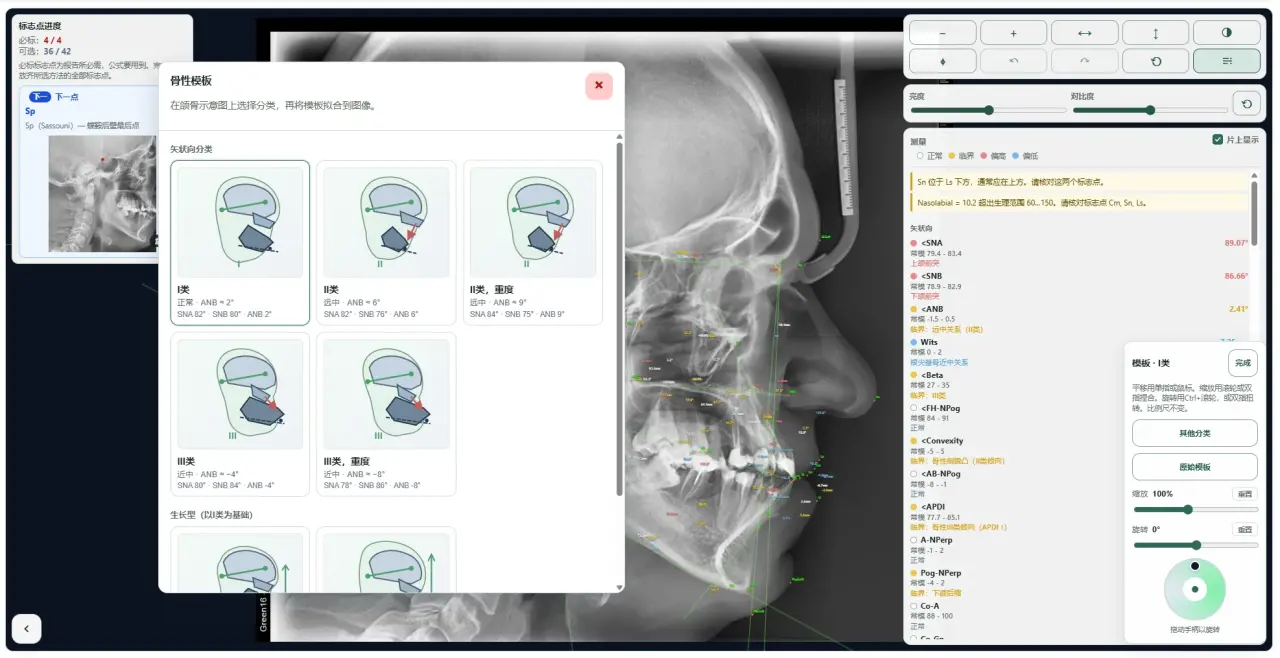Reset the 旋转 value with its 重置 button
The height and width of the screenshot is (658, 1280).
pyautogui.click(x=1245, y=530)
